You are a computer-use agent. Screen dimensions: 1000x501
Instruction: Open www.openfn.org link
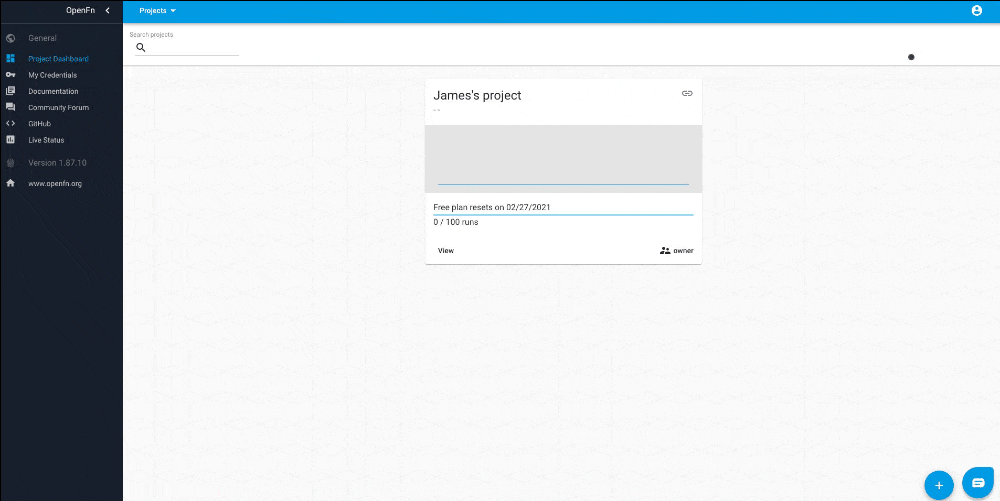point(55,184)
